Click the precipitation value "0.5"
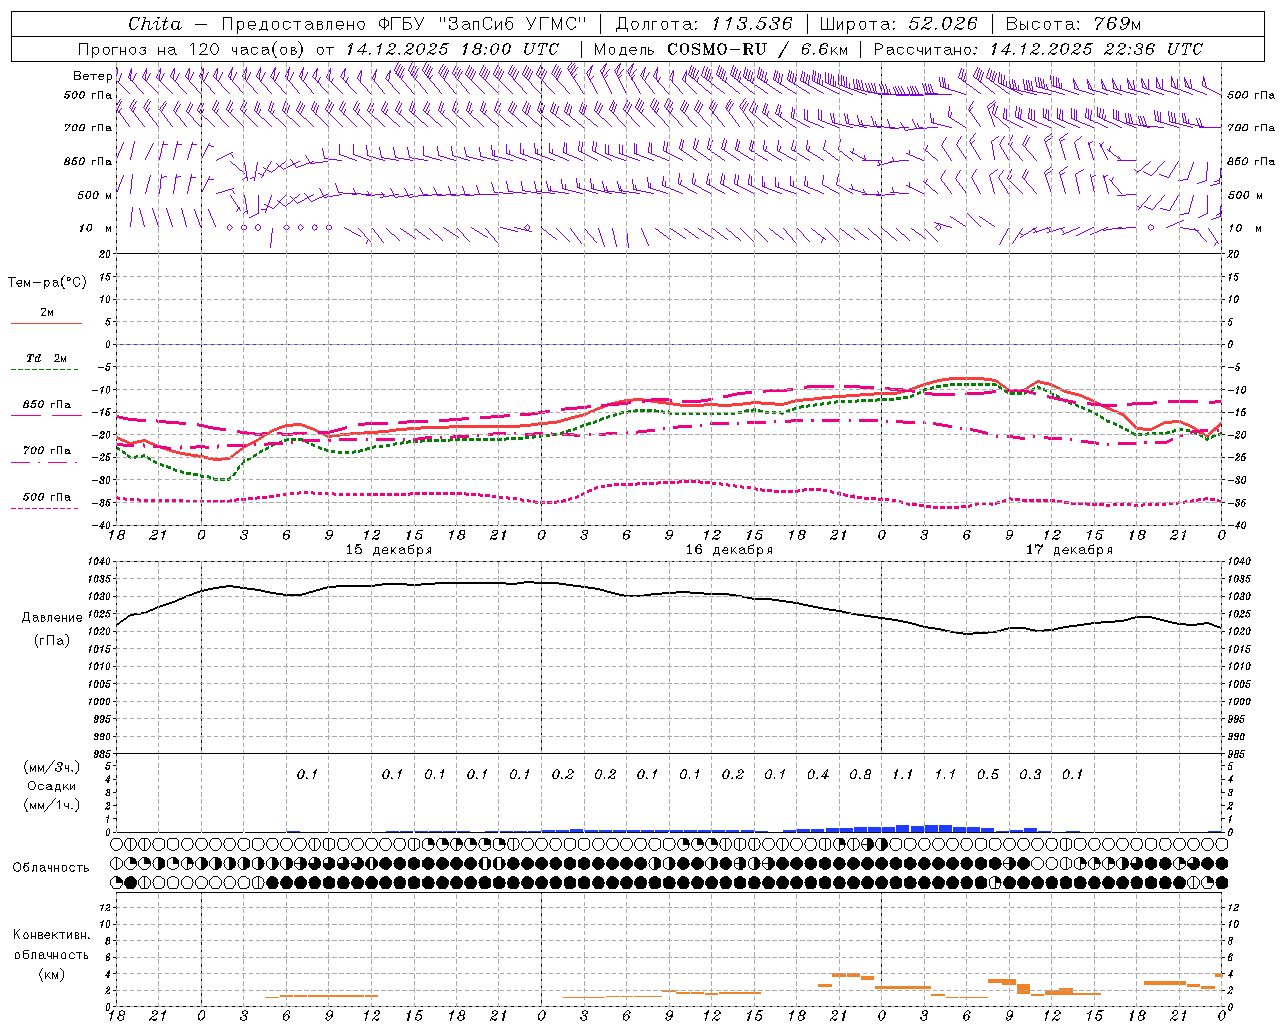Screen dimensions: 1280x1024 pos(988,774)
